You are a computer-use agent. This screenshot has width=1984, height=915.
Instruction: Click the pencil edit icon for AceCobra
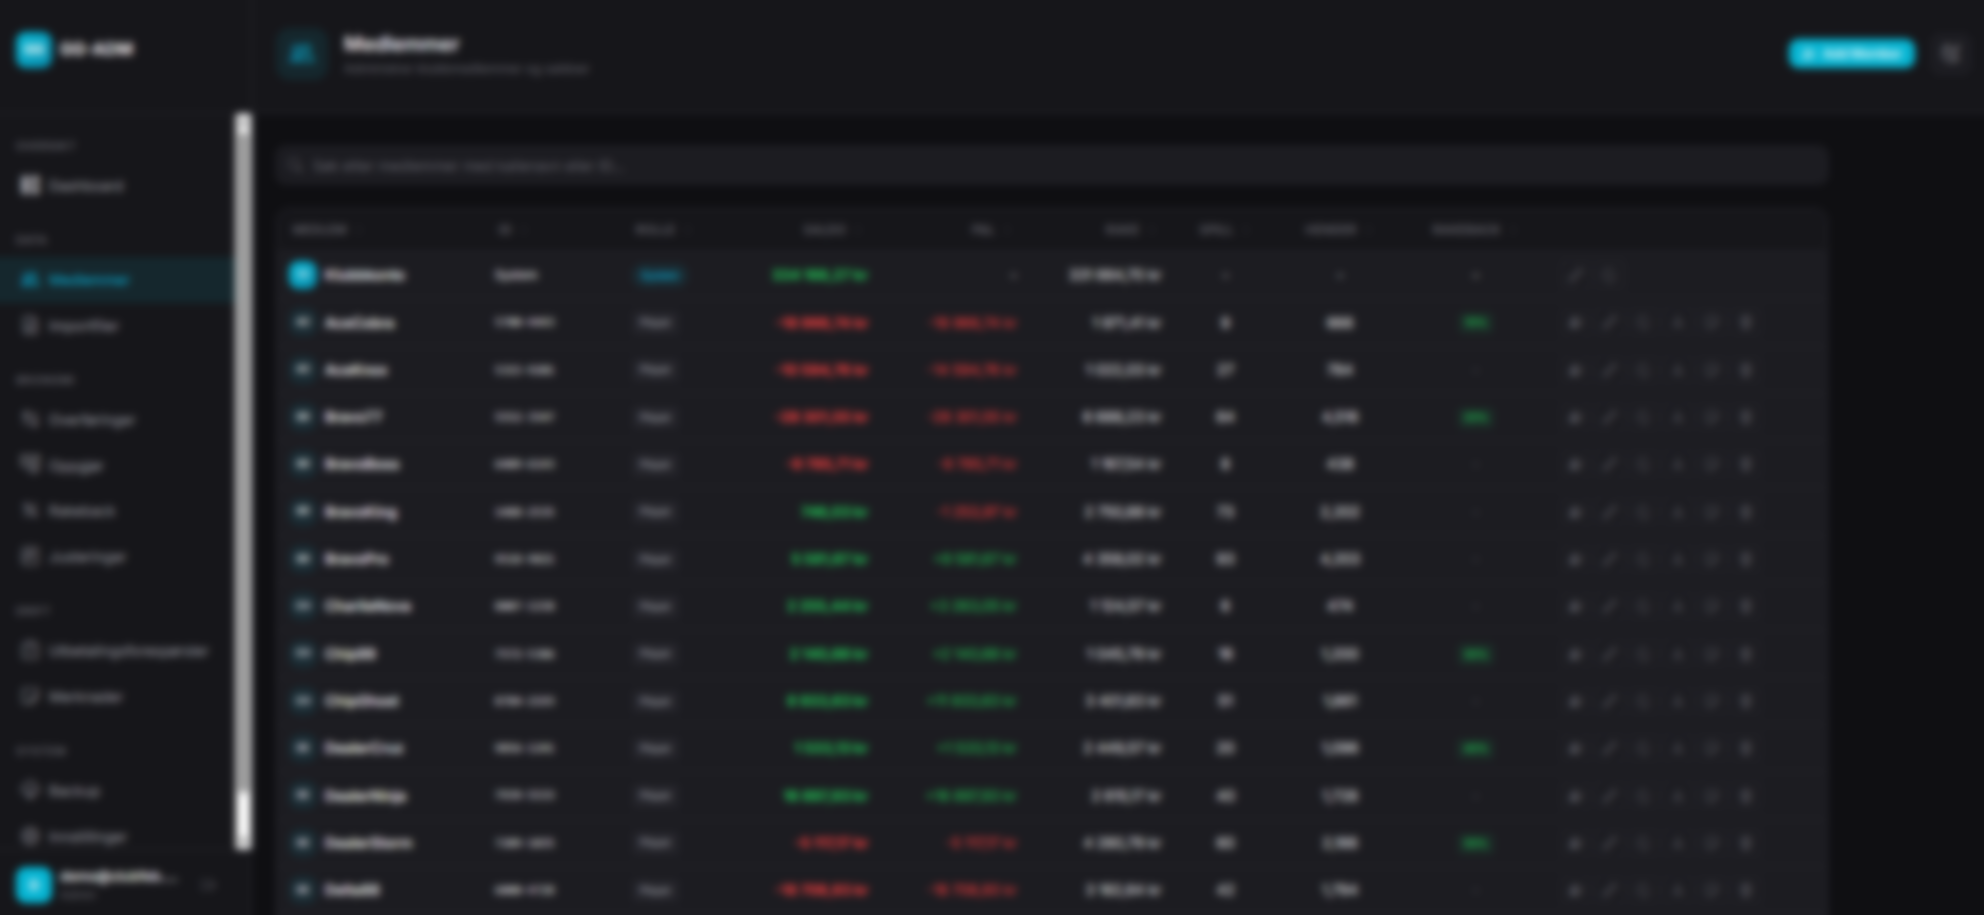(x=1608, y=323)
